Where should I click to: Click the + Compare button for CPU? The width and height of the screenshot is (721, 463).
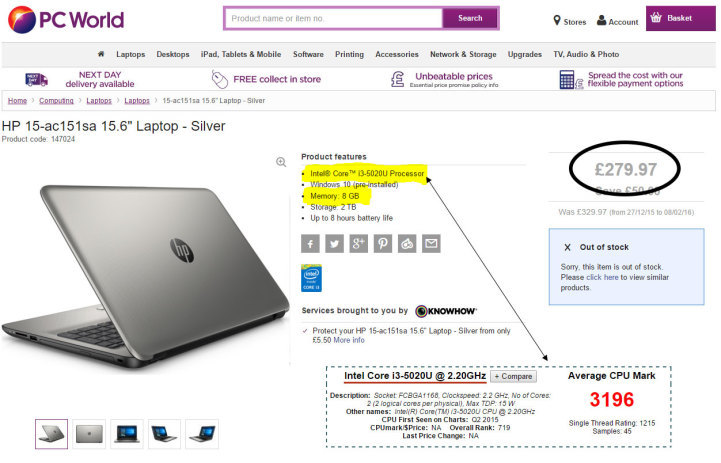click(x=513, y=377)
